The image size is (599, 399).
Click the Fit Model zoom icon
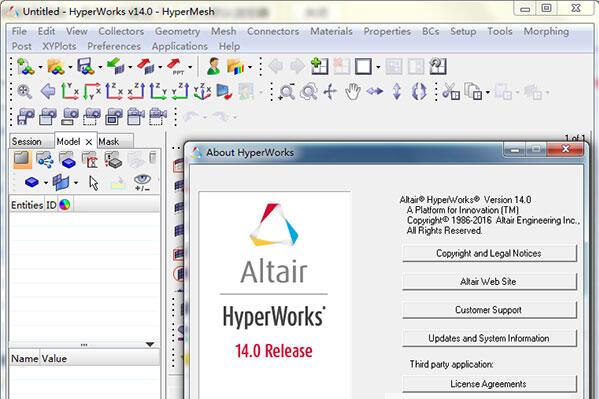24,92
